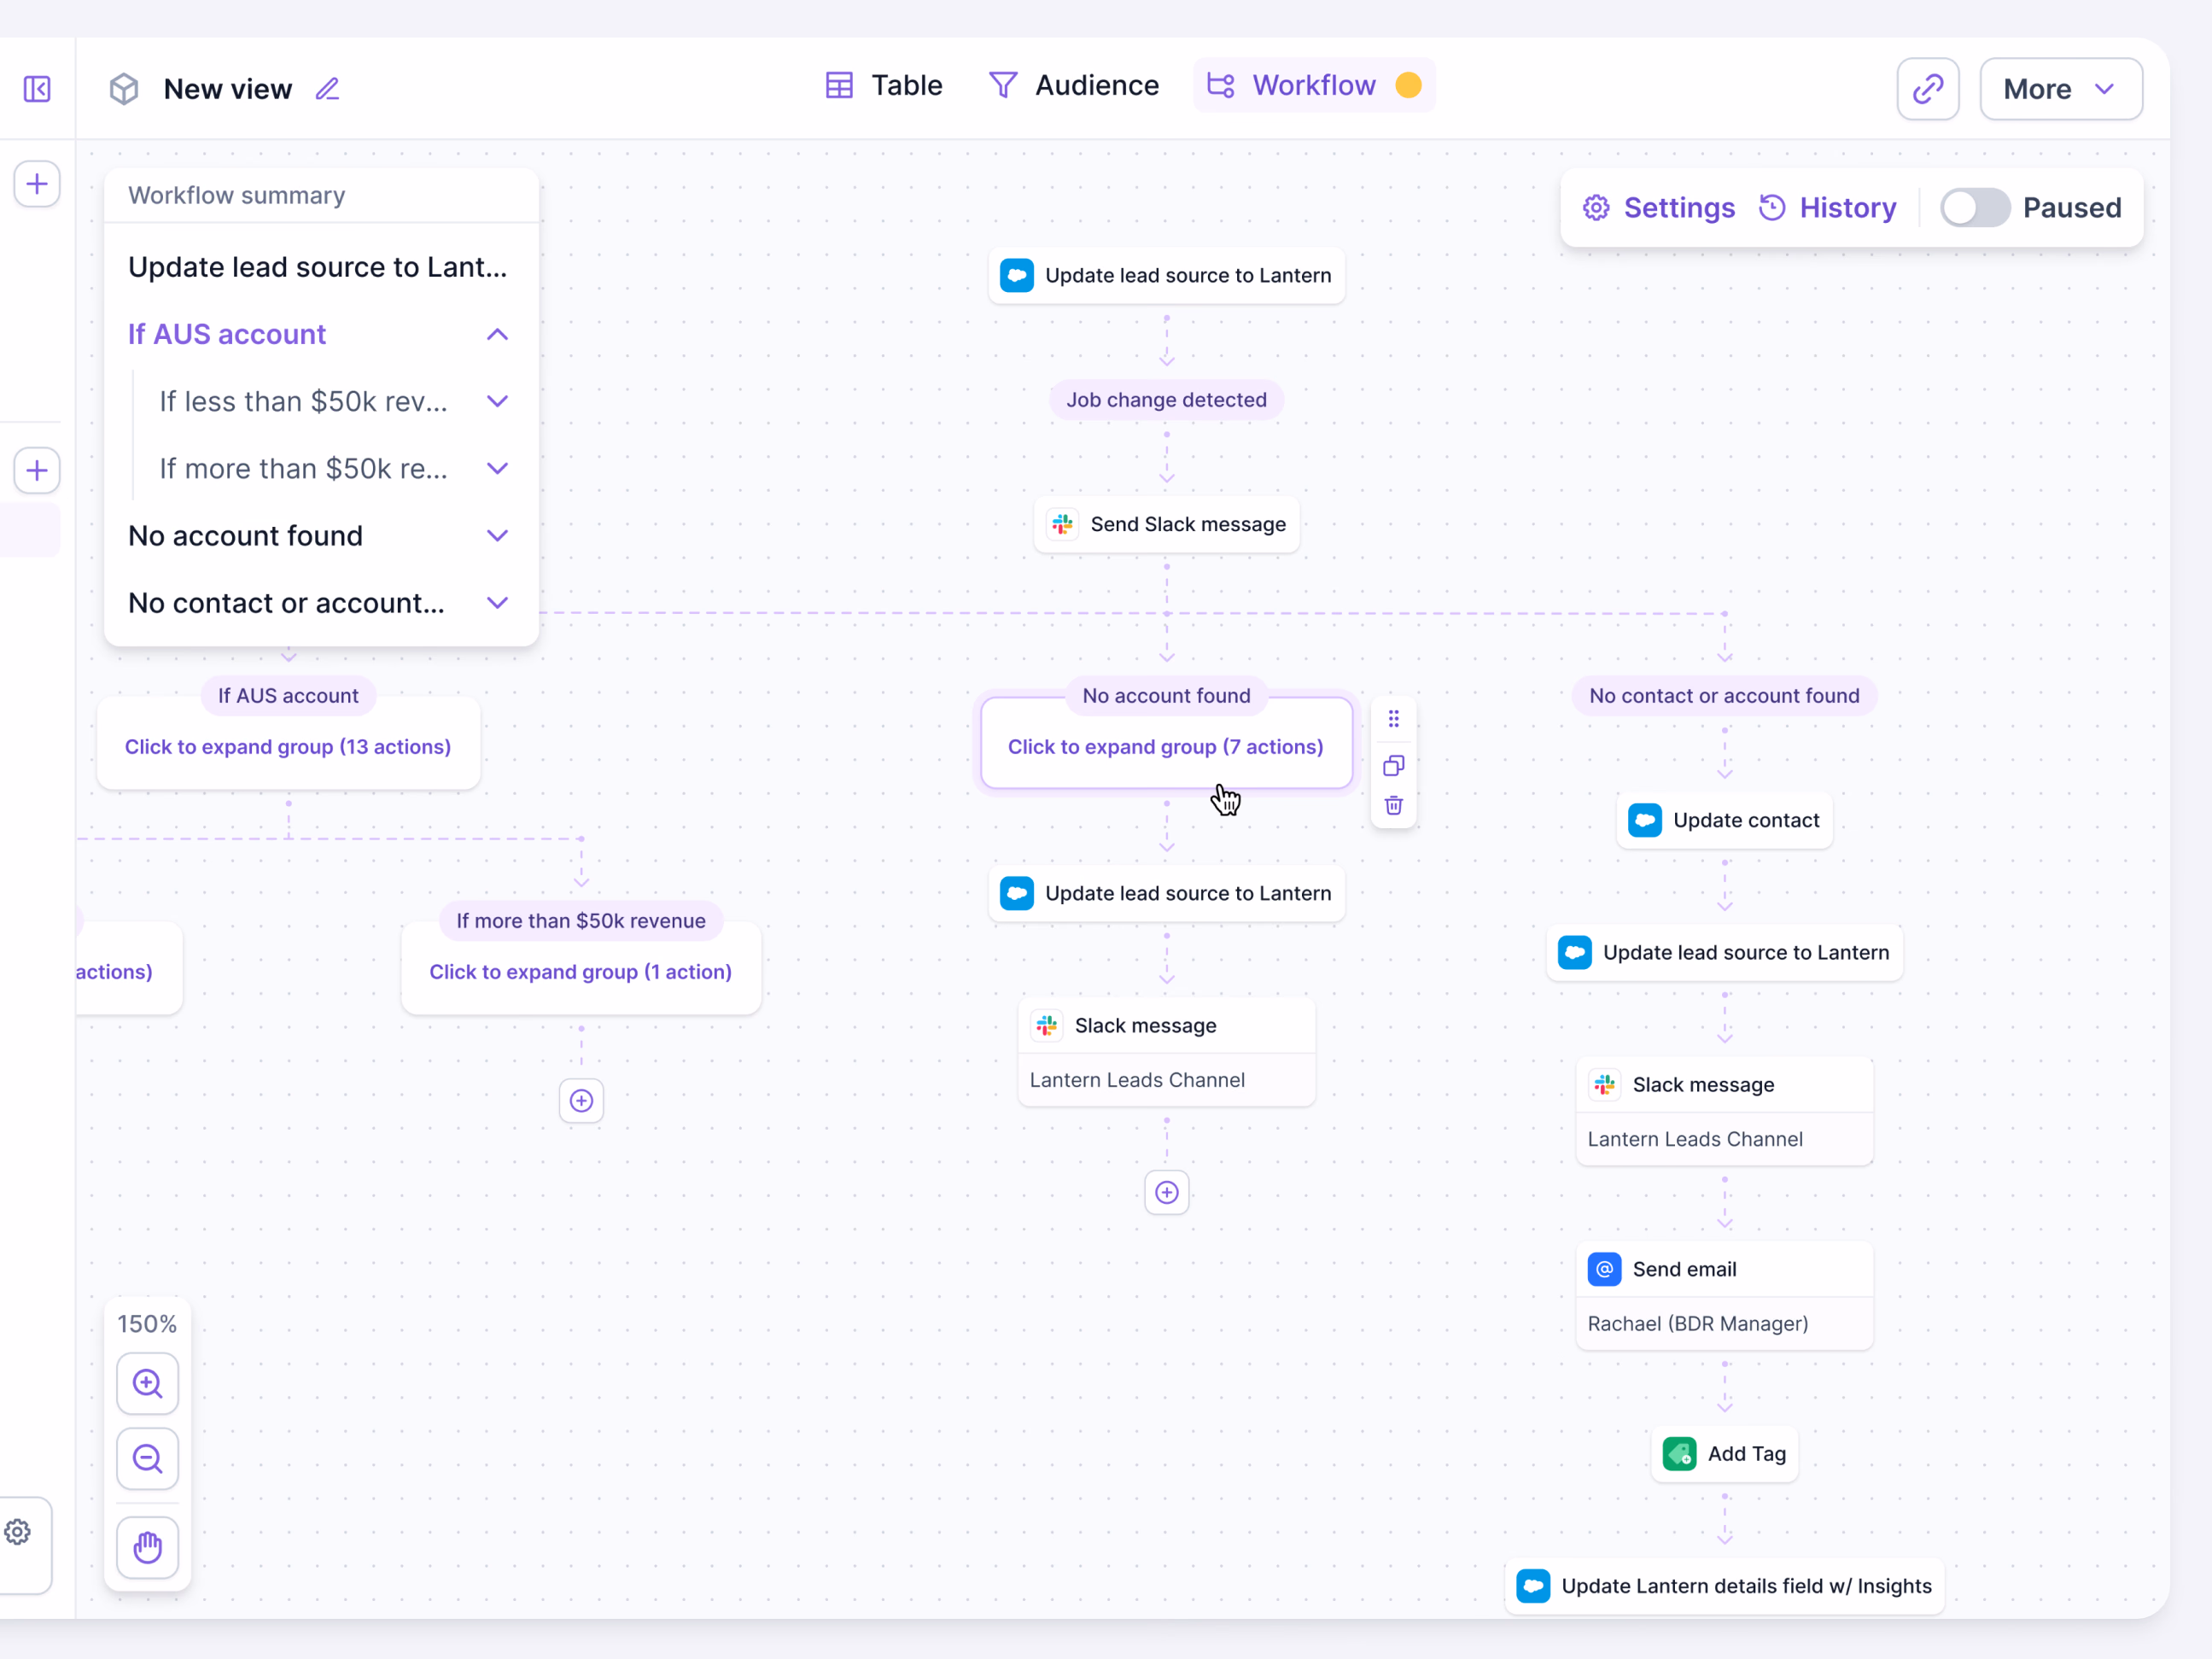Zoom out of the workflow canvas
Image resolution: width=2212 pixels, height=1659 pixels.
coord(148,1459)
